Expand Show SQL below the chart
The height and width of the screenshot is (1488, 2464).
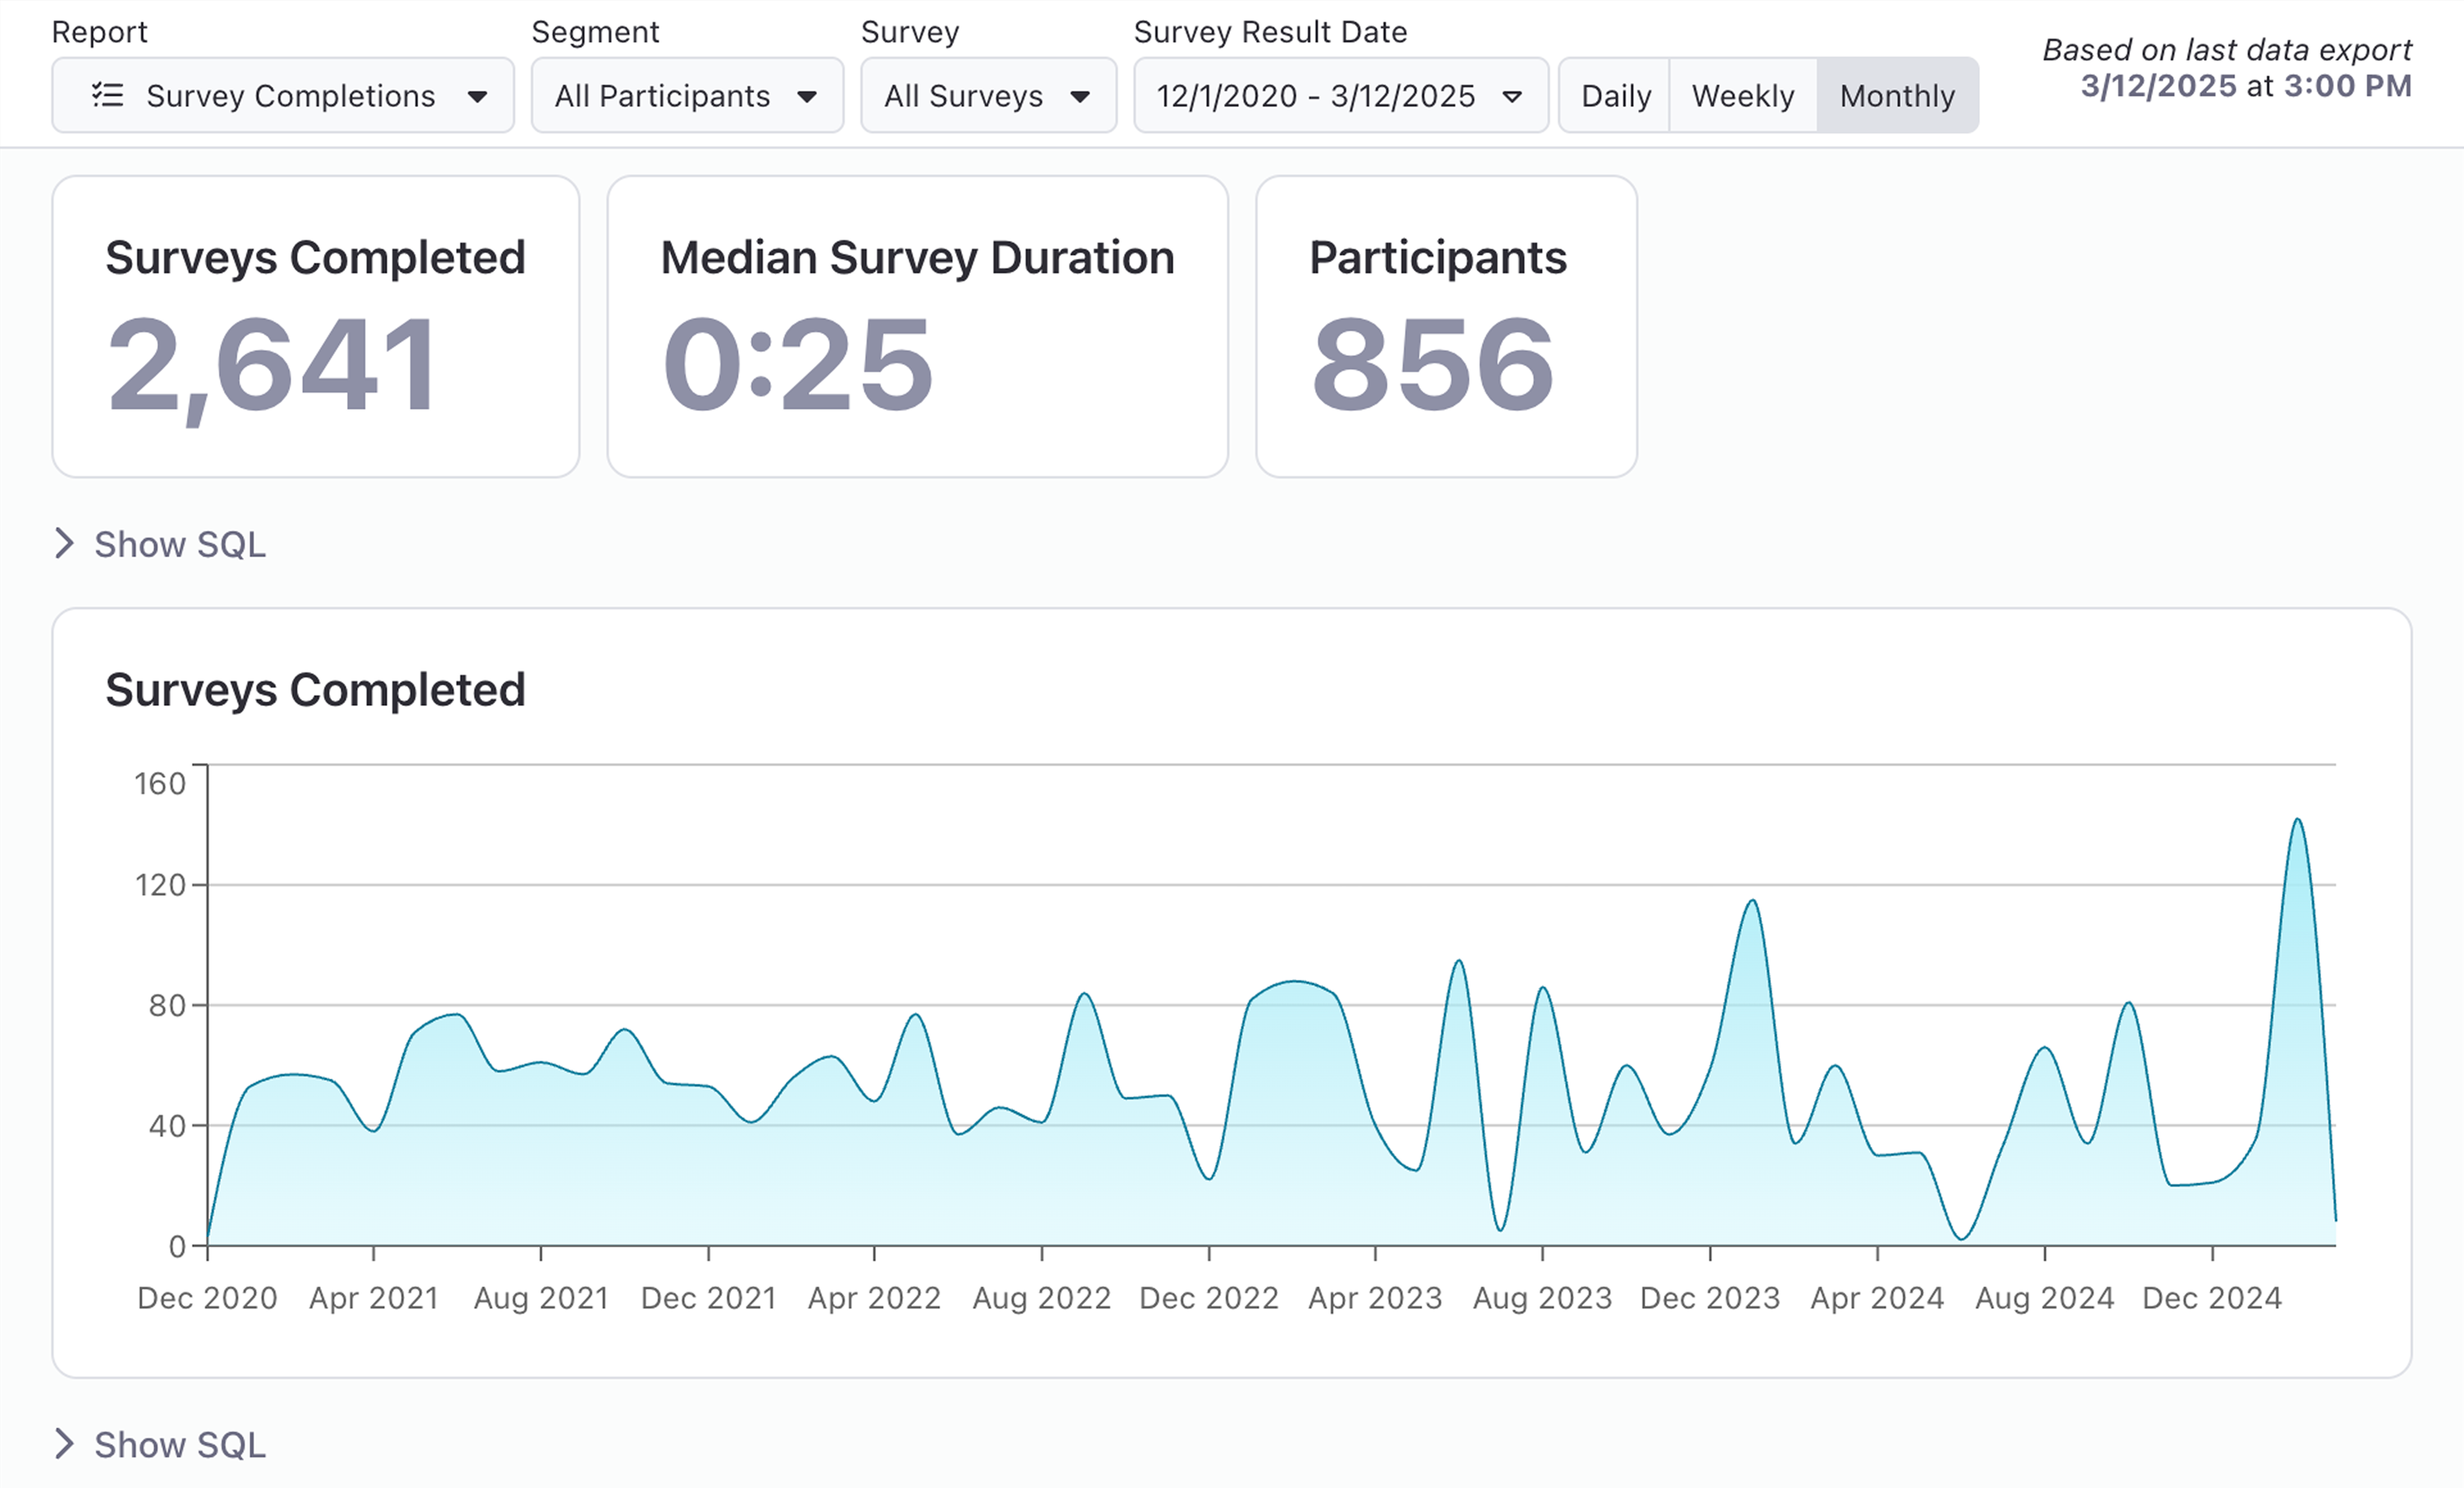180,1444
